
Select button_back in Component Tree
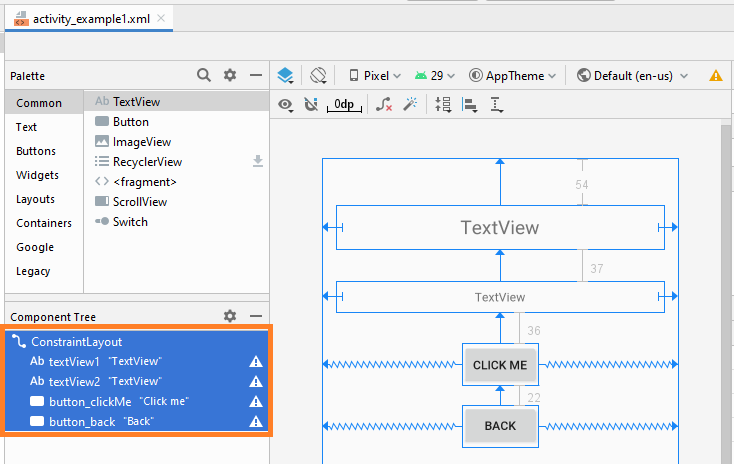(136, 421)
